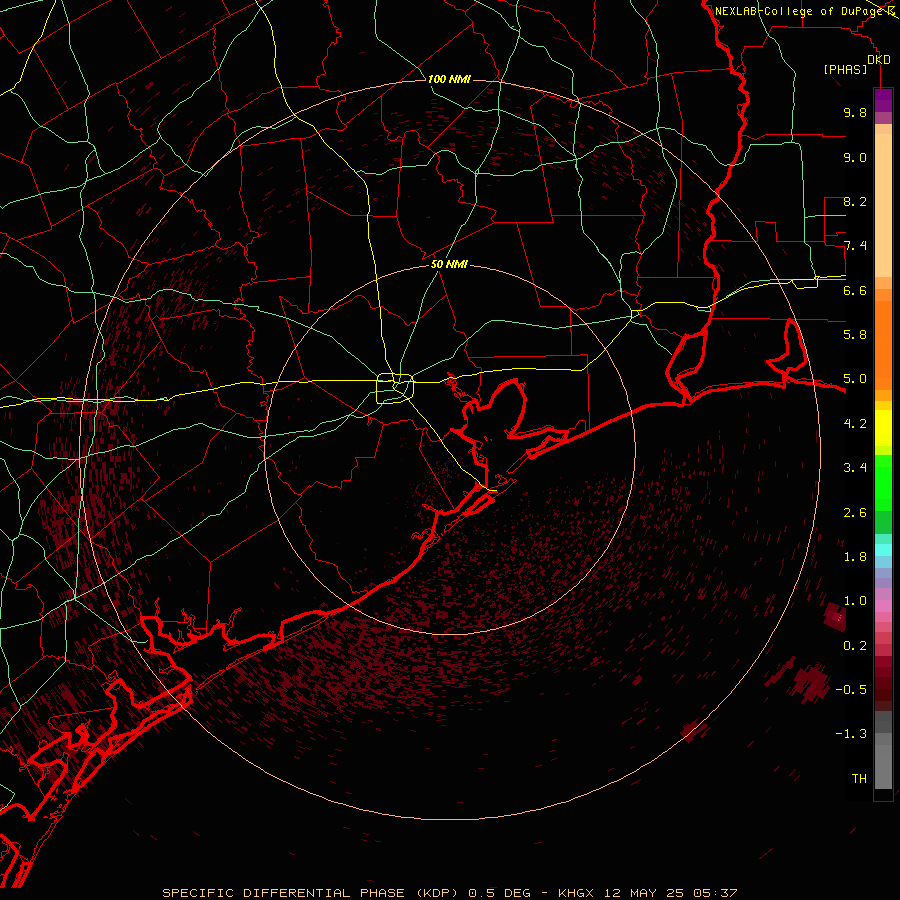
Task: Click the 4.2 legend value
Action: [855, 424]
